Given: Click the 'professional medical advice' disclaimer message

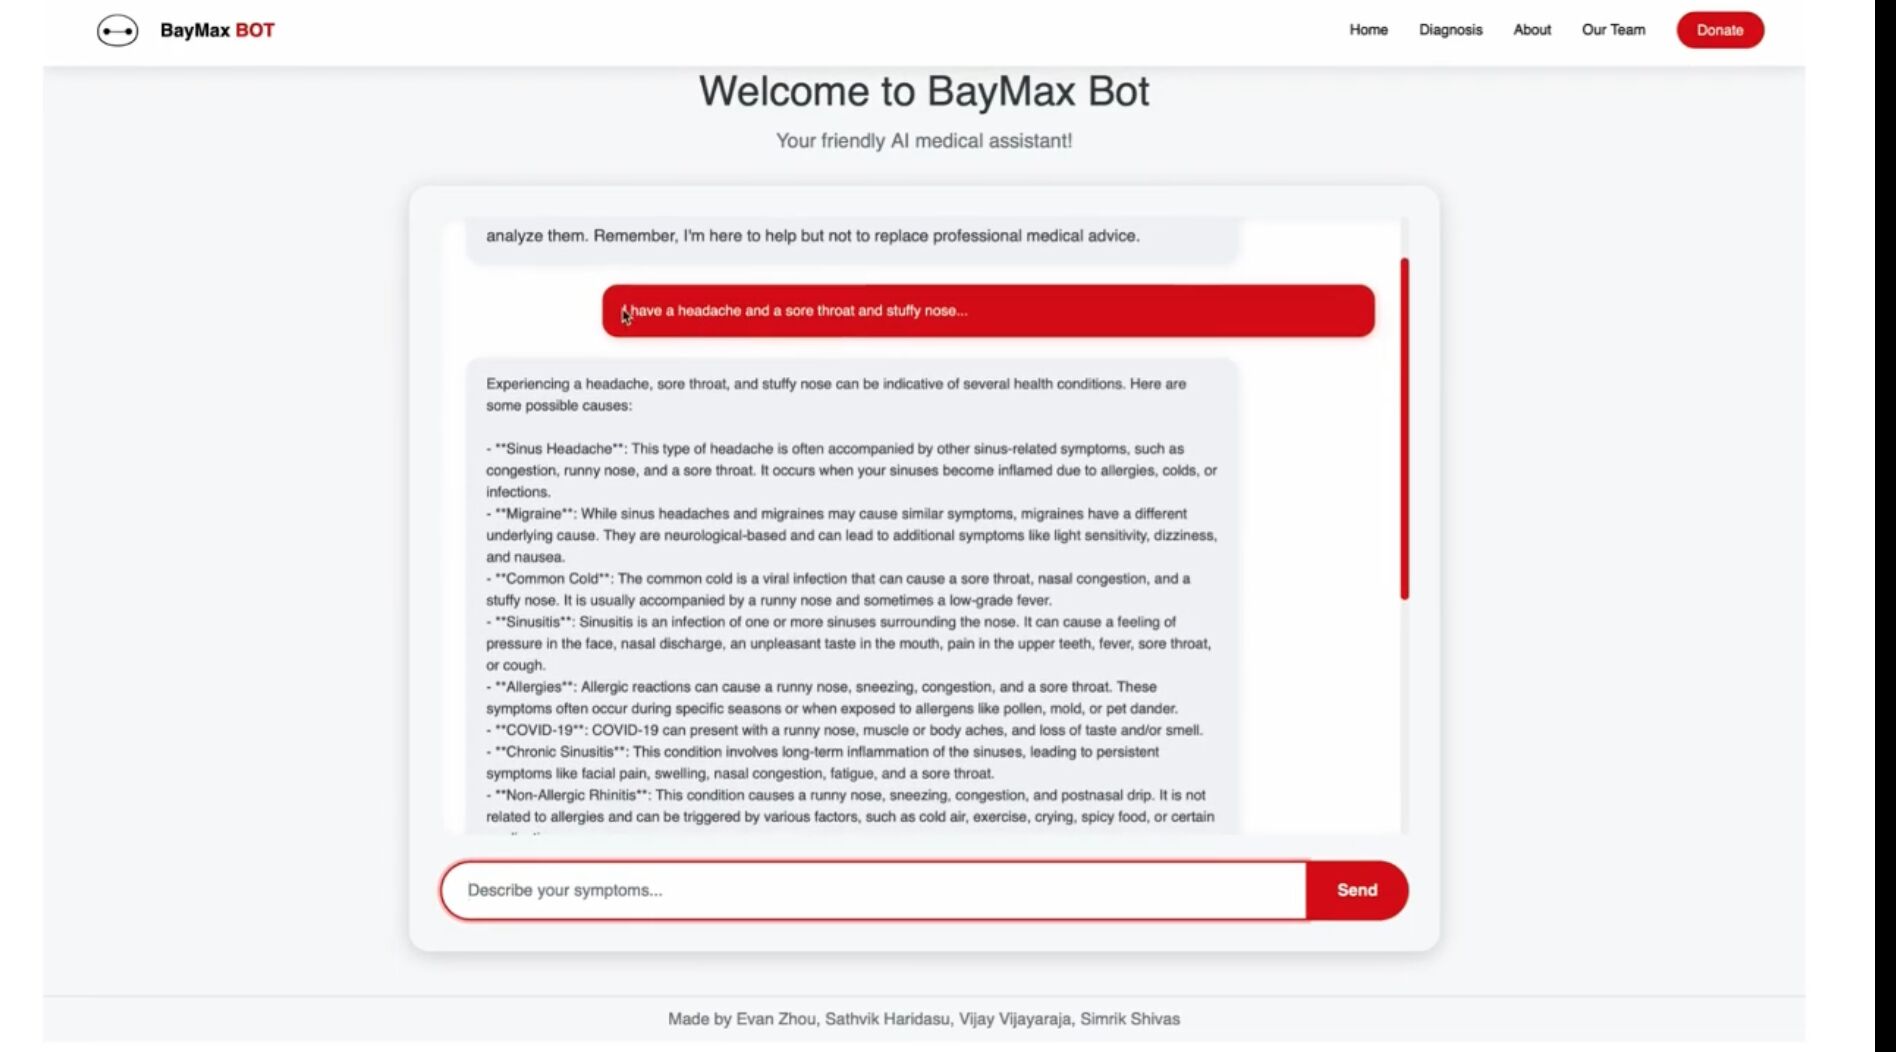Looking at the screenshot, I should click(x=852, y=240).
